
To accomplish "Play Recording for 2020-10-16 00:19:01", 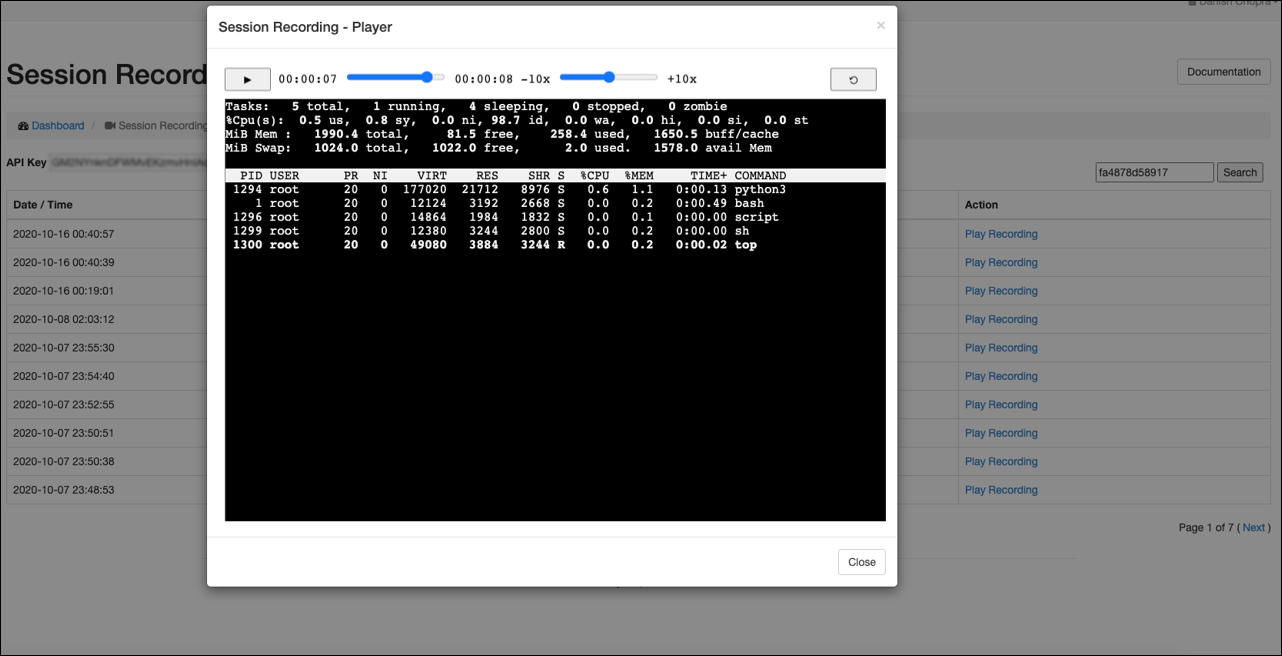I will (1001, 291).
